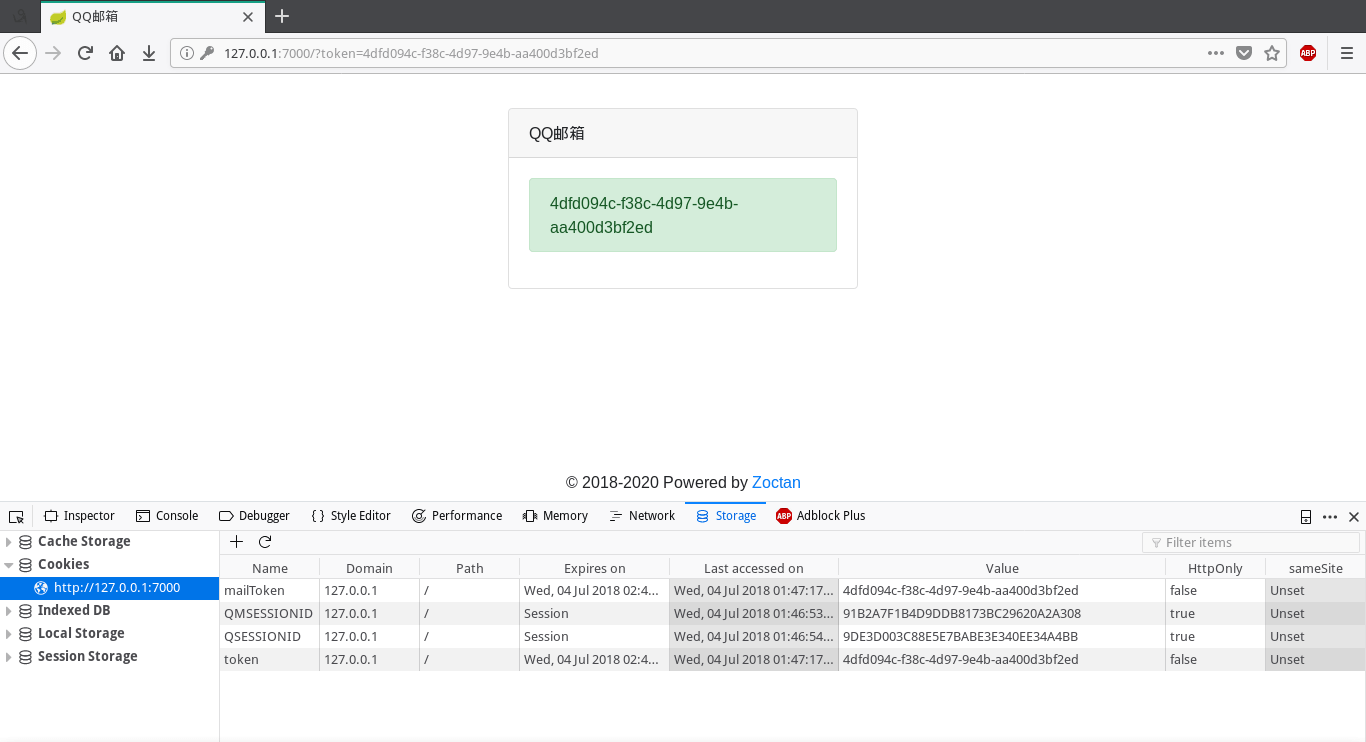Viewport: 1366px width, 742px height.
Task: Switch to the Console devtools tab
Action: [x=167, y=516]
